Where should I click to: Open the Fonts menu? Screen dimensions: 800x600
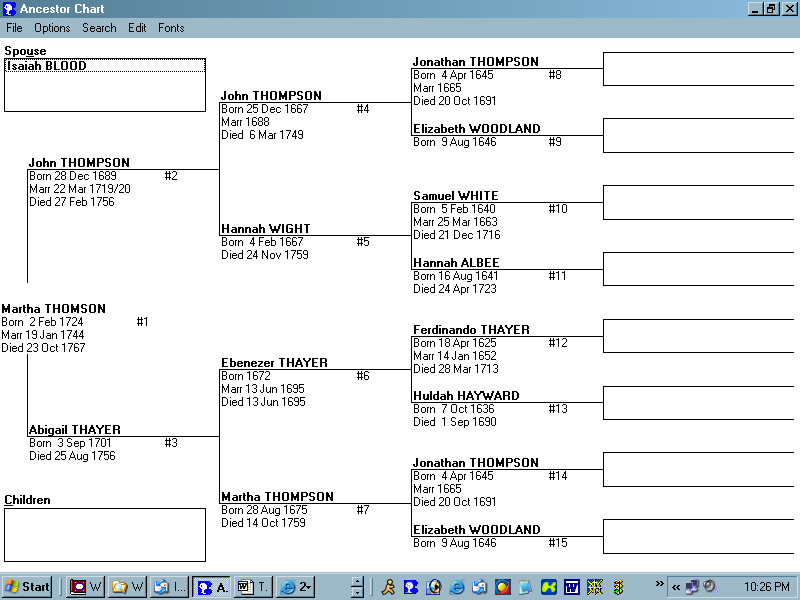171,28
